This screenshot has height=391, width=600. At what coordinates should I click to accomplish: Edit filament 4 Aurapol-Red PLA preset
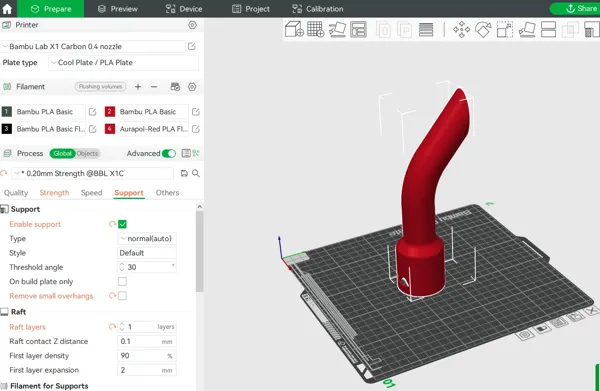tap(196, 129)
